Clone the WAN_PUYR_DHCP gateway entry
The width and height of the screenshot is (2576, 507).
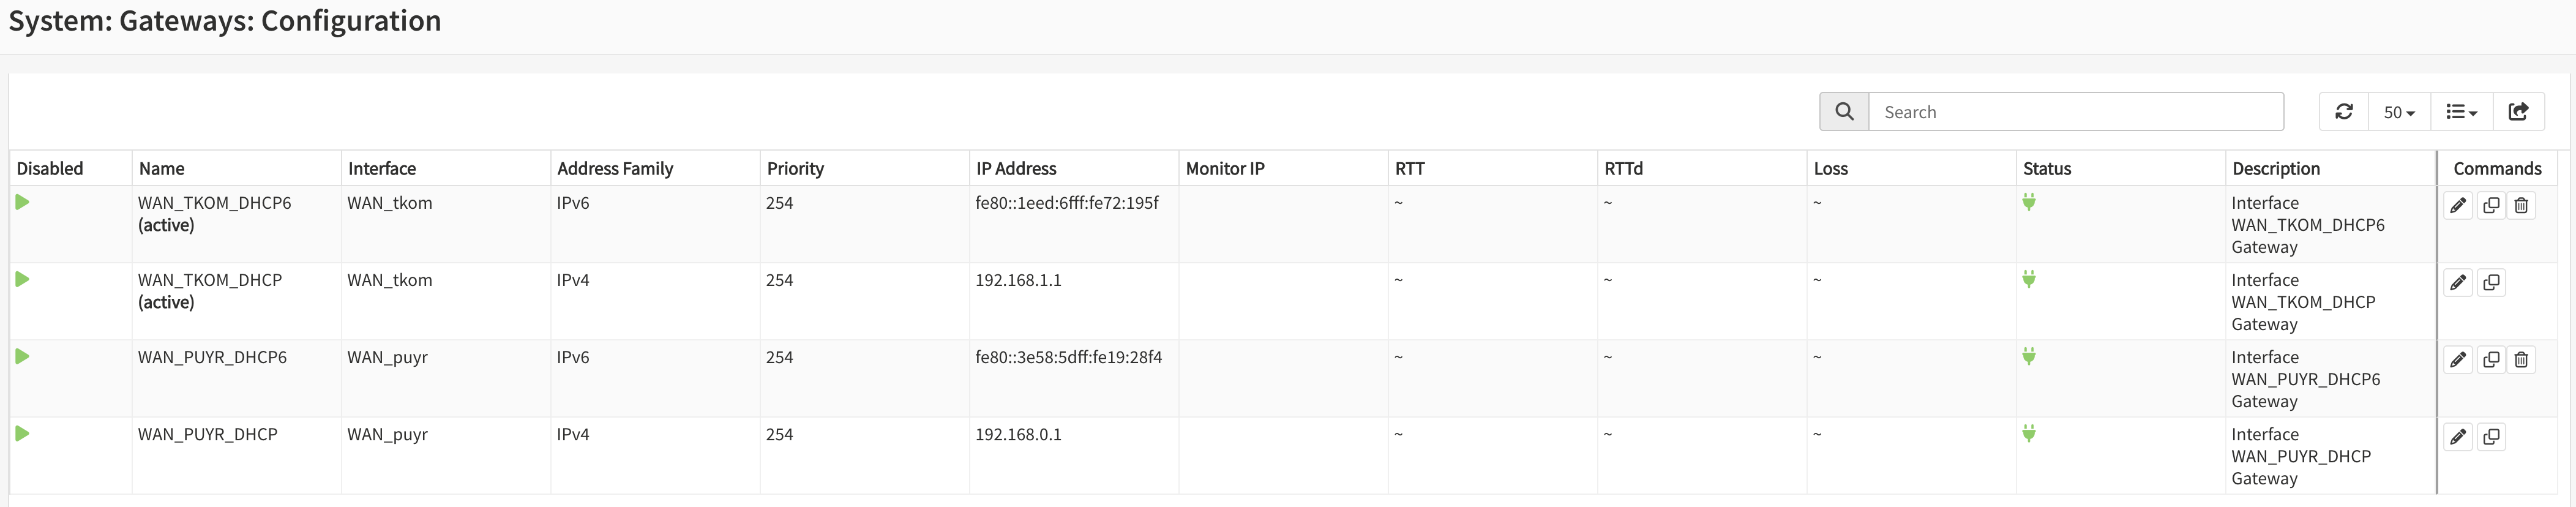2490,437
